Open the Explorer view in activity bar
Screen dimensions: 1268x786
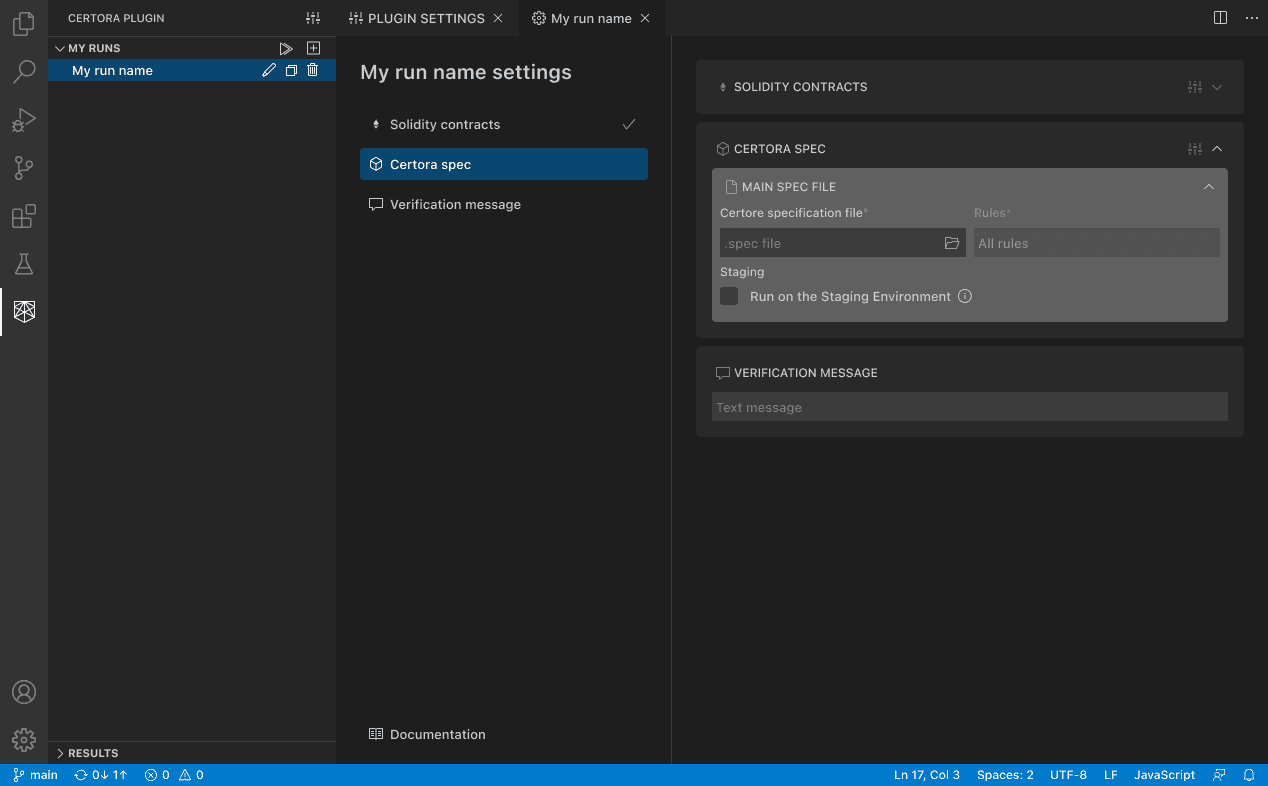(24, 24)
